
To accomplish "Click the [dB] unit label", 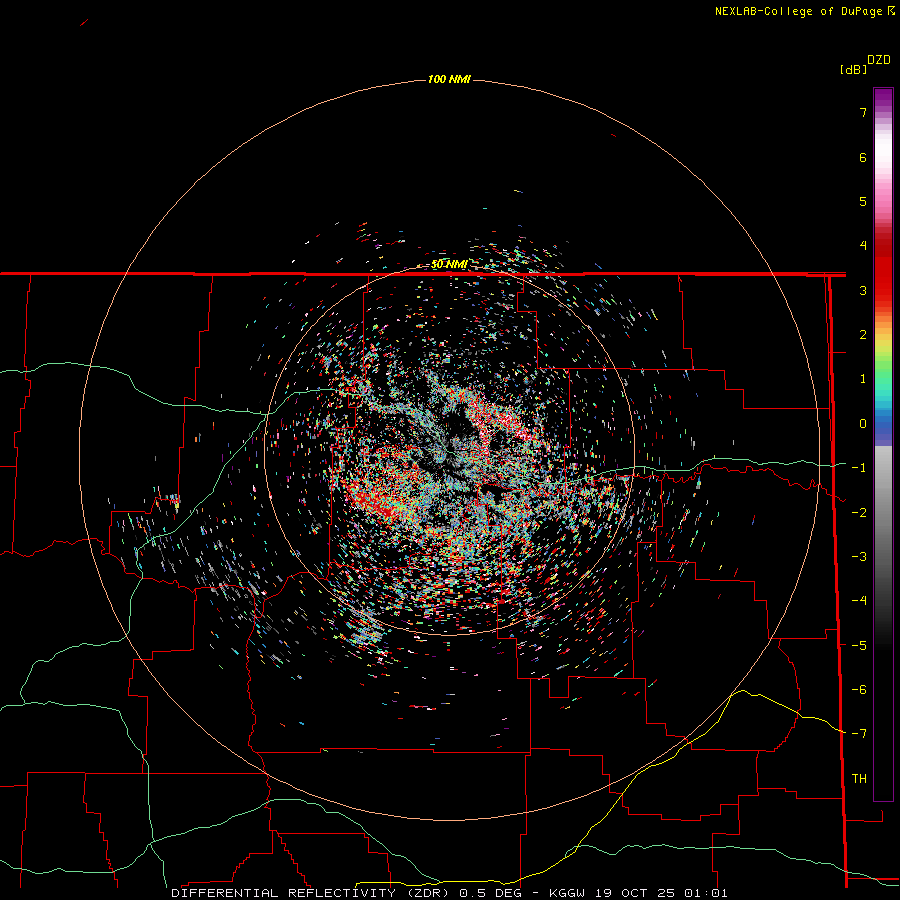I will click(x=853, y=69).
